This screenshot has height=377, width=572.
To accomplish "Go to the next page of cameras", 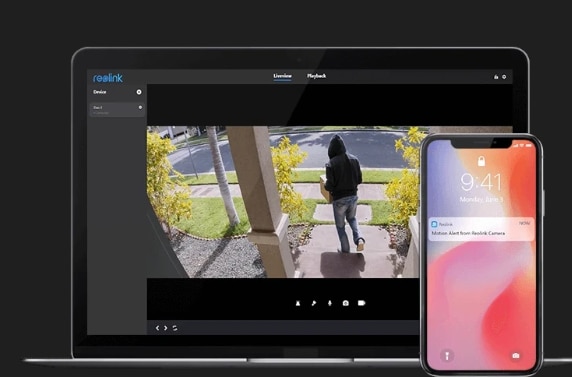I will (x=166, y=328).
